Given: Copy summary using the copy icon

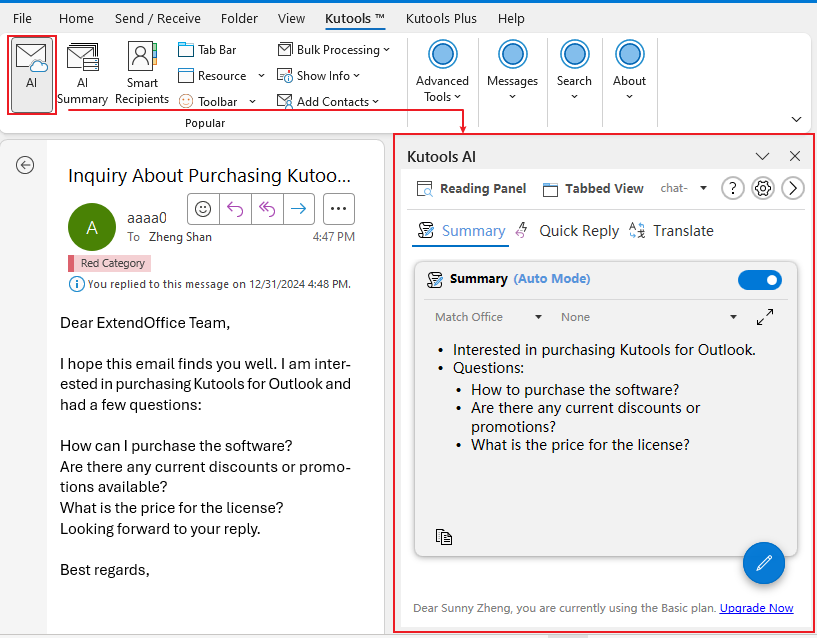Looking at the screenshot, I should click(x=444, y=537).
